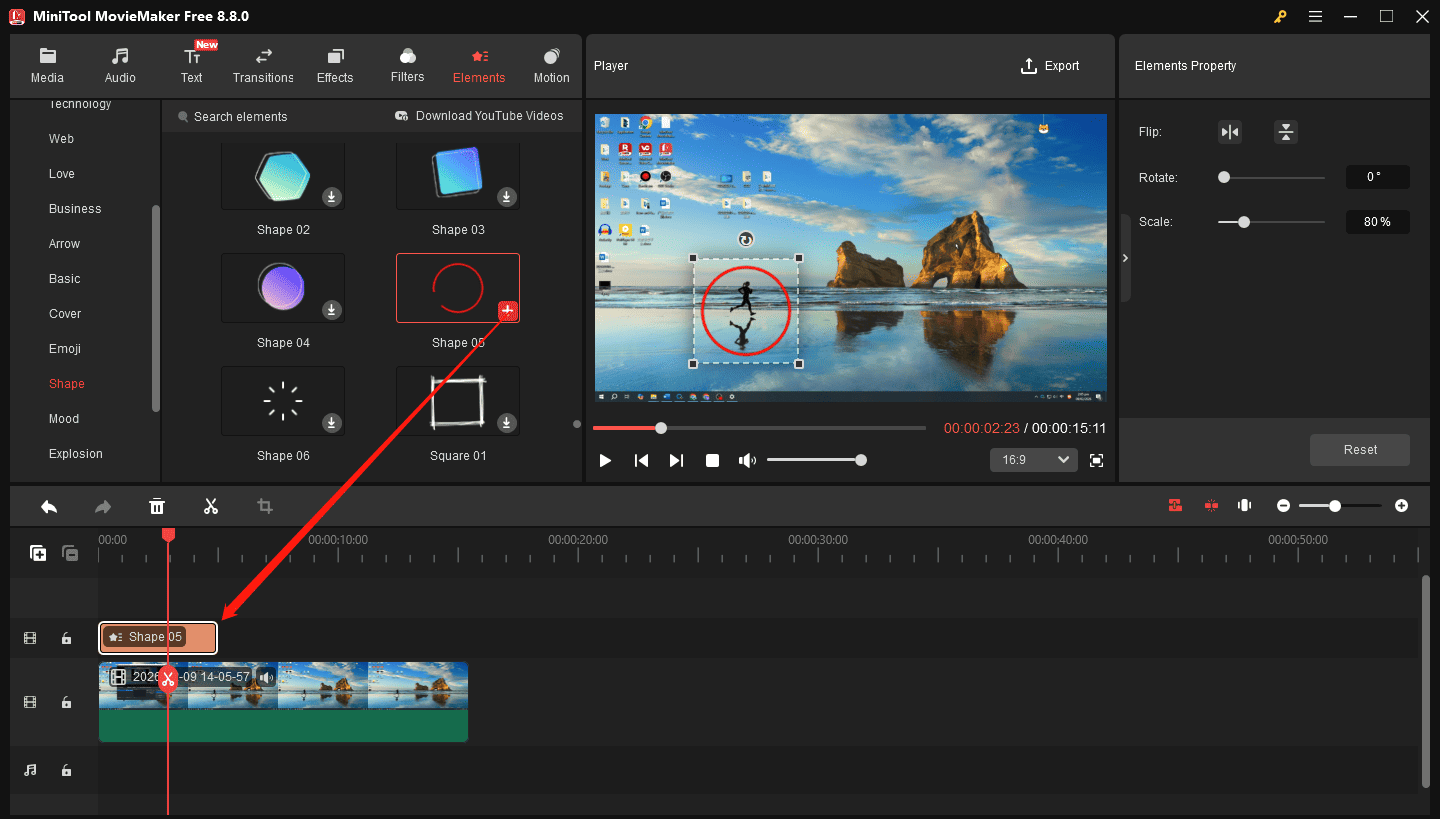Download the Shape 06 element
1440x819 pixels.
332,423
